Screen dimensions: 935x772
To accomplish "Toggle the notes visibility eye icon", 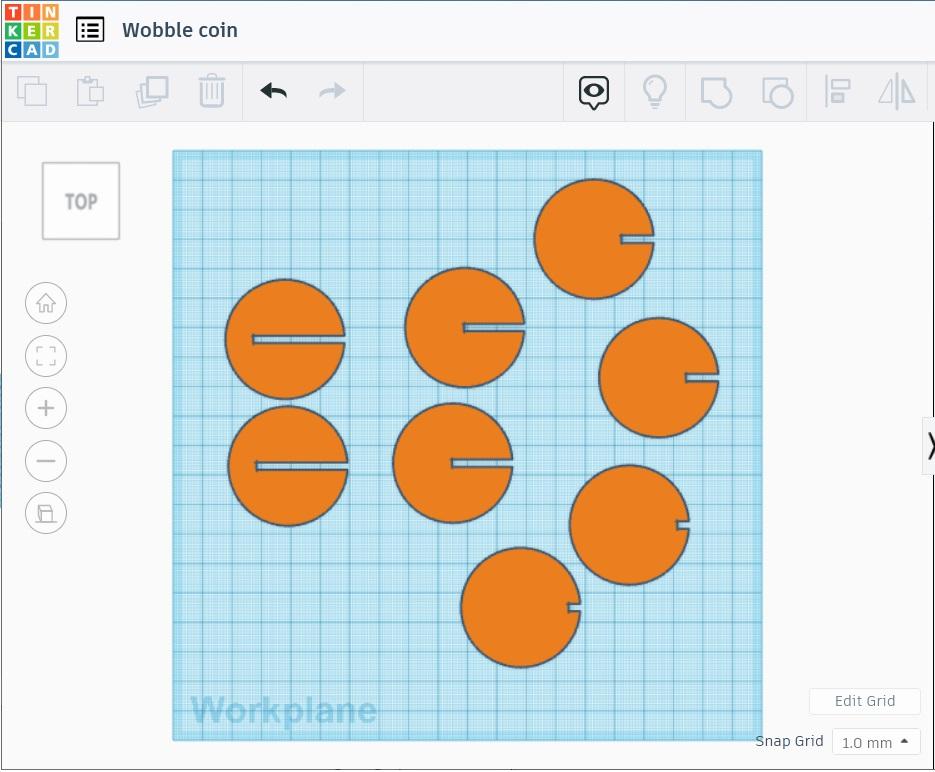I will [594, 92].
